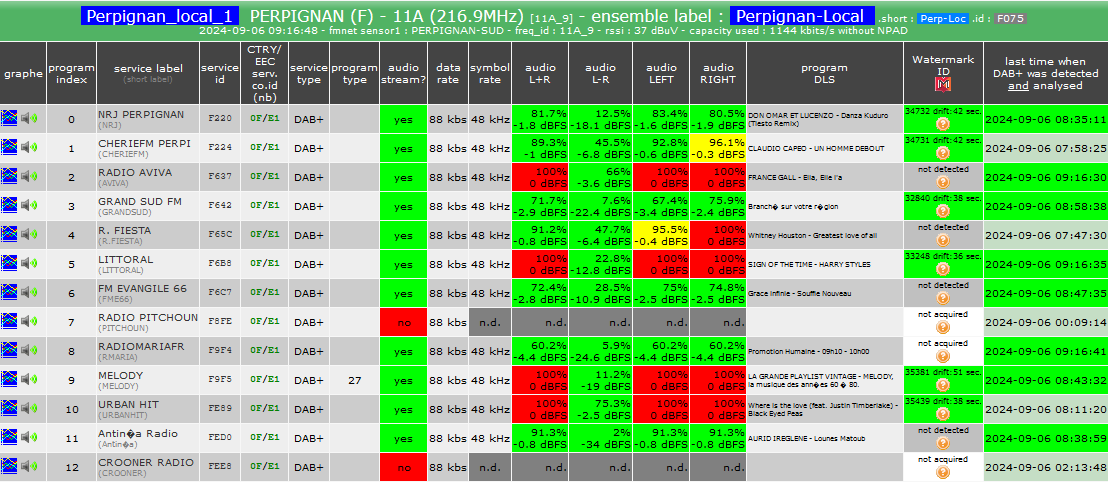
Task: Open graph icon for LITTORAL row
Action: point(10,263)
